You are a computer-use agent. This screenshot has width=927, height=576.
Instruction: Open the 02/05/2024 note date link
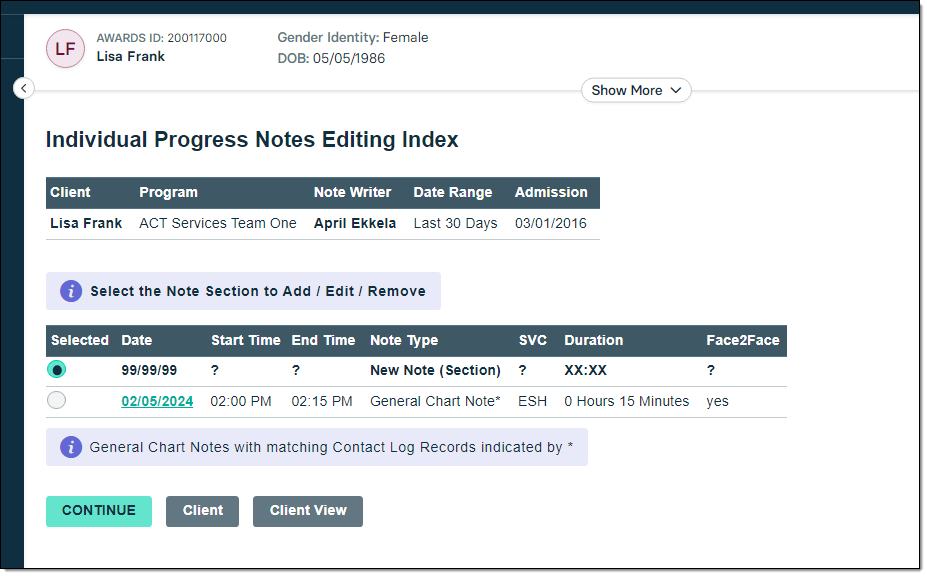click(157, 401)
